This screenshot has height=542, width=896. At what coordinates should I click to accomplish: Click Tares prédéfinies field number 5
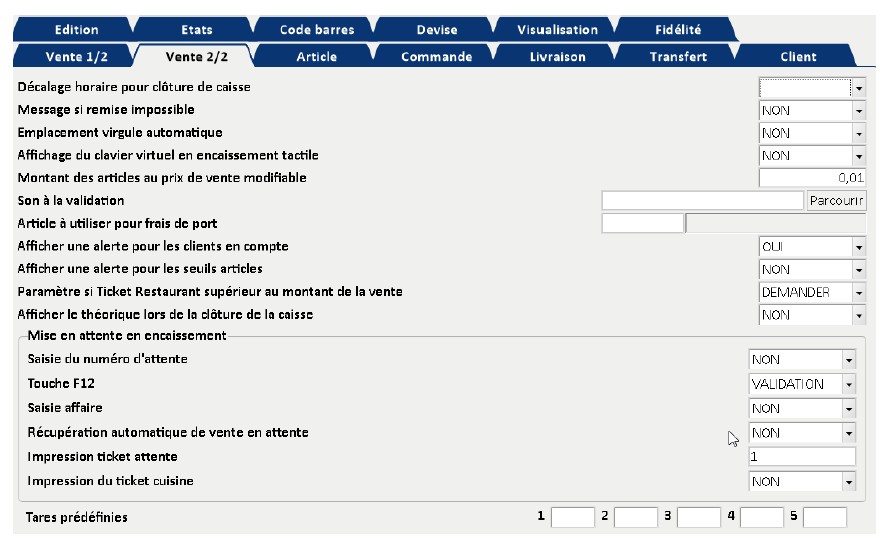point(824,517)
